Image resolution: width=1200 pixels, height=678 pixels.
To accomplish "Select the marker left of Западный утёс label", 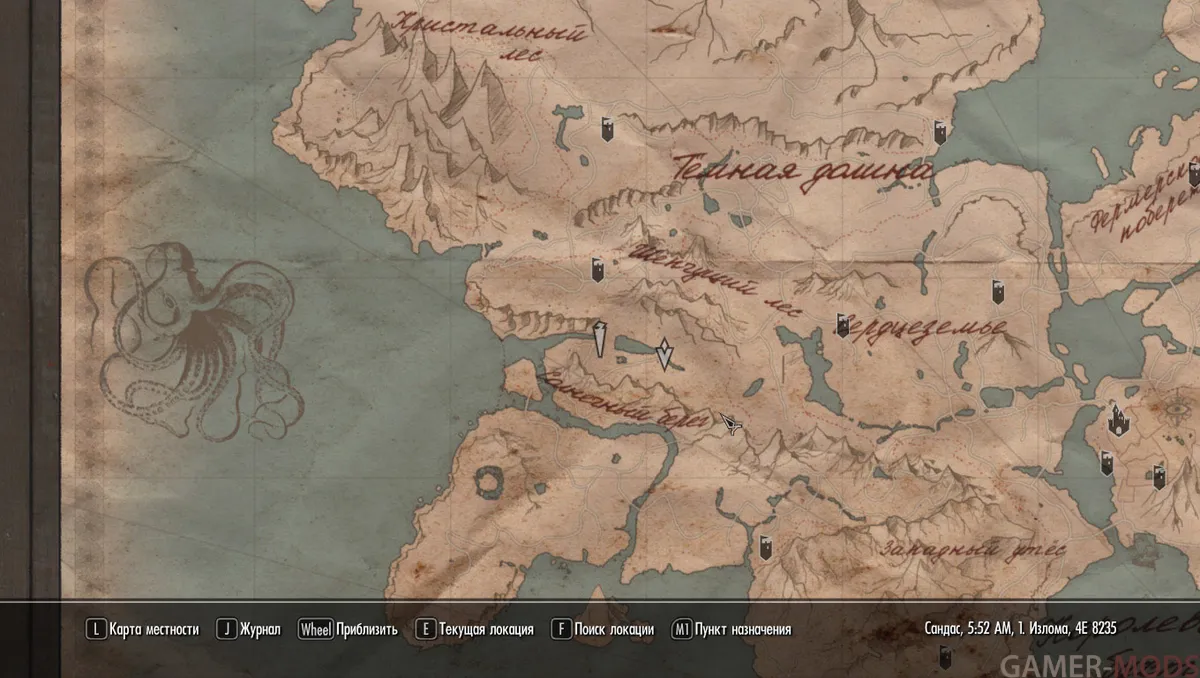I will coord(765,546).
